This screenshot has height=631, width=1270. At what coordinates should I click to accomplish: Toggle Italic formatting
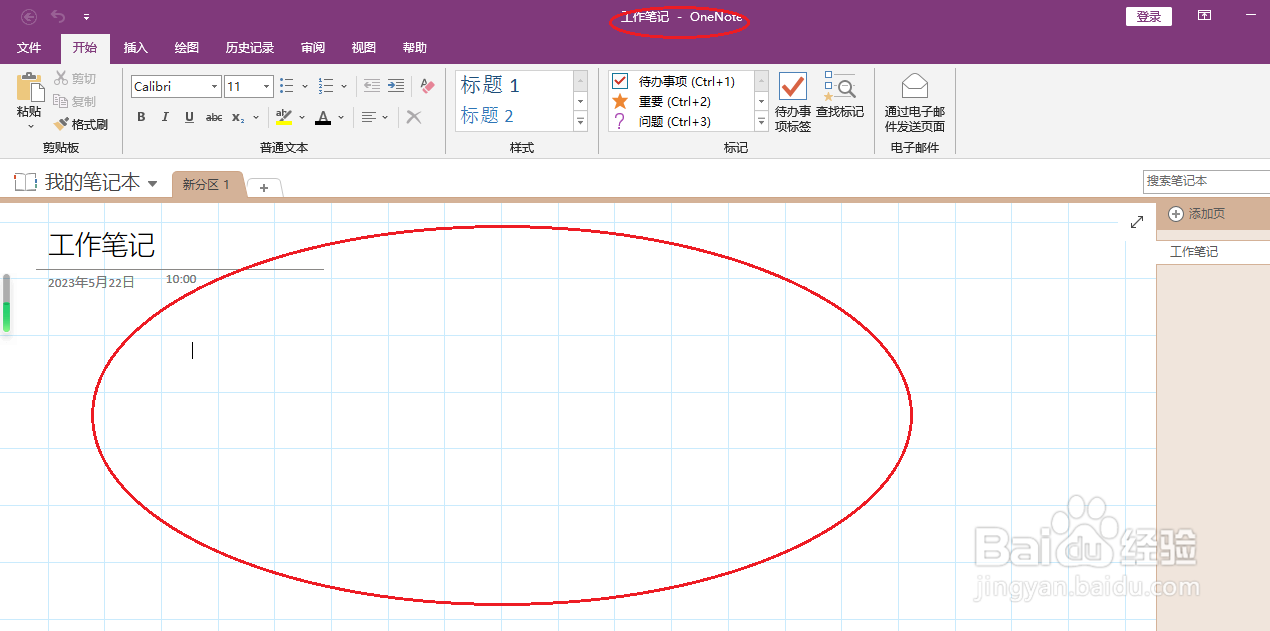point(165,117)
